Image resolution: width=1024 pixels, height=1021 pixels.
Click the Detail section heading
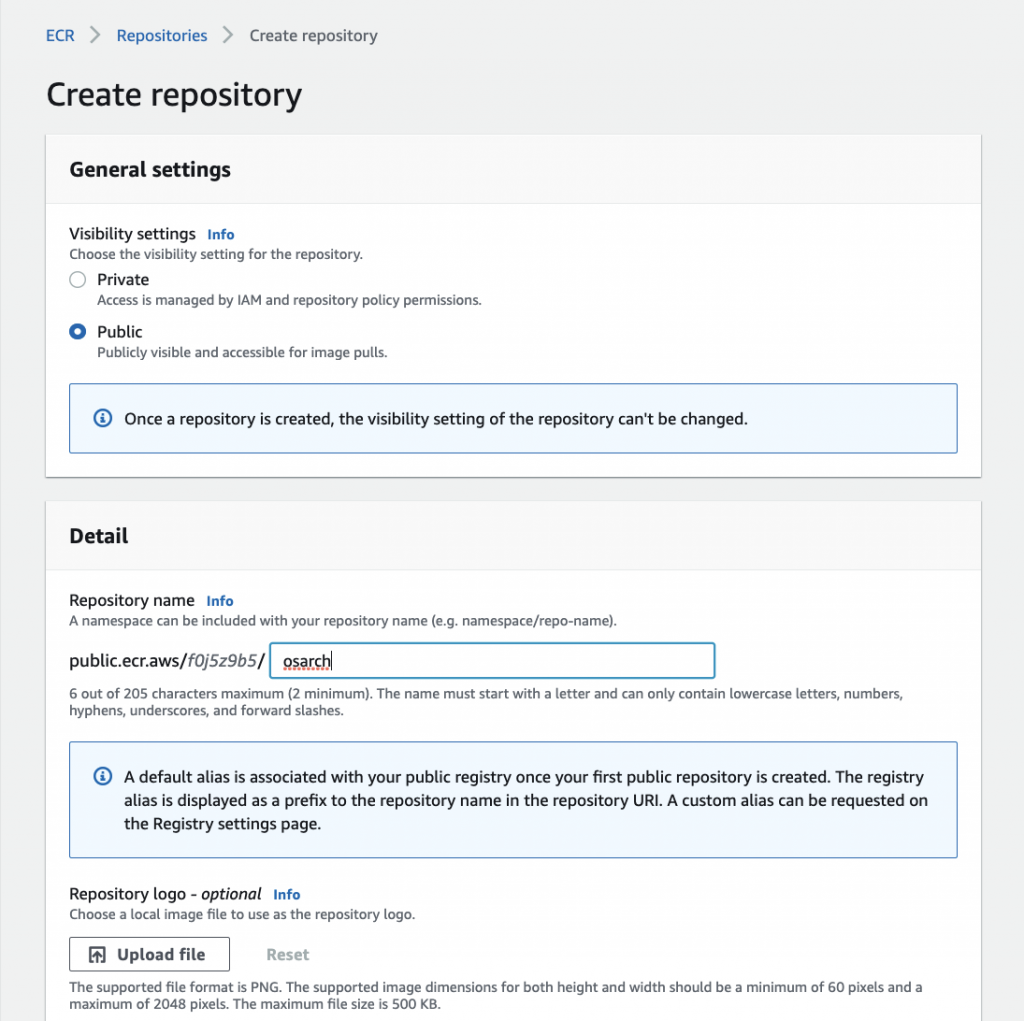point(99,536)
